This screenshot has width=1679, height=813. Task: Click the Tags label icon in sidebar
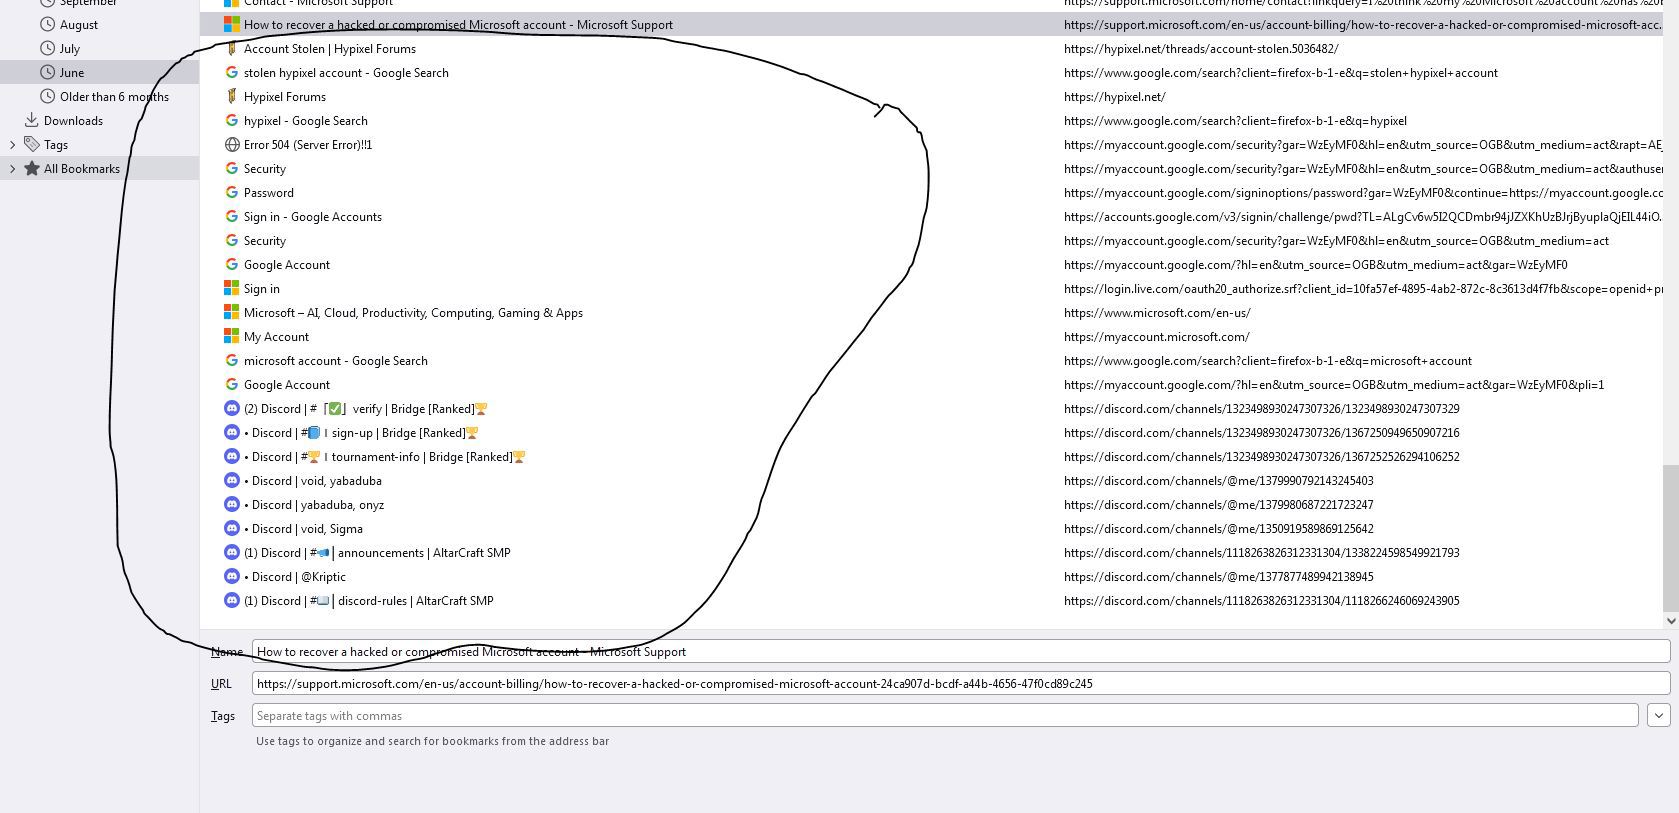click(32, 144)
